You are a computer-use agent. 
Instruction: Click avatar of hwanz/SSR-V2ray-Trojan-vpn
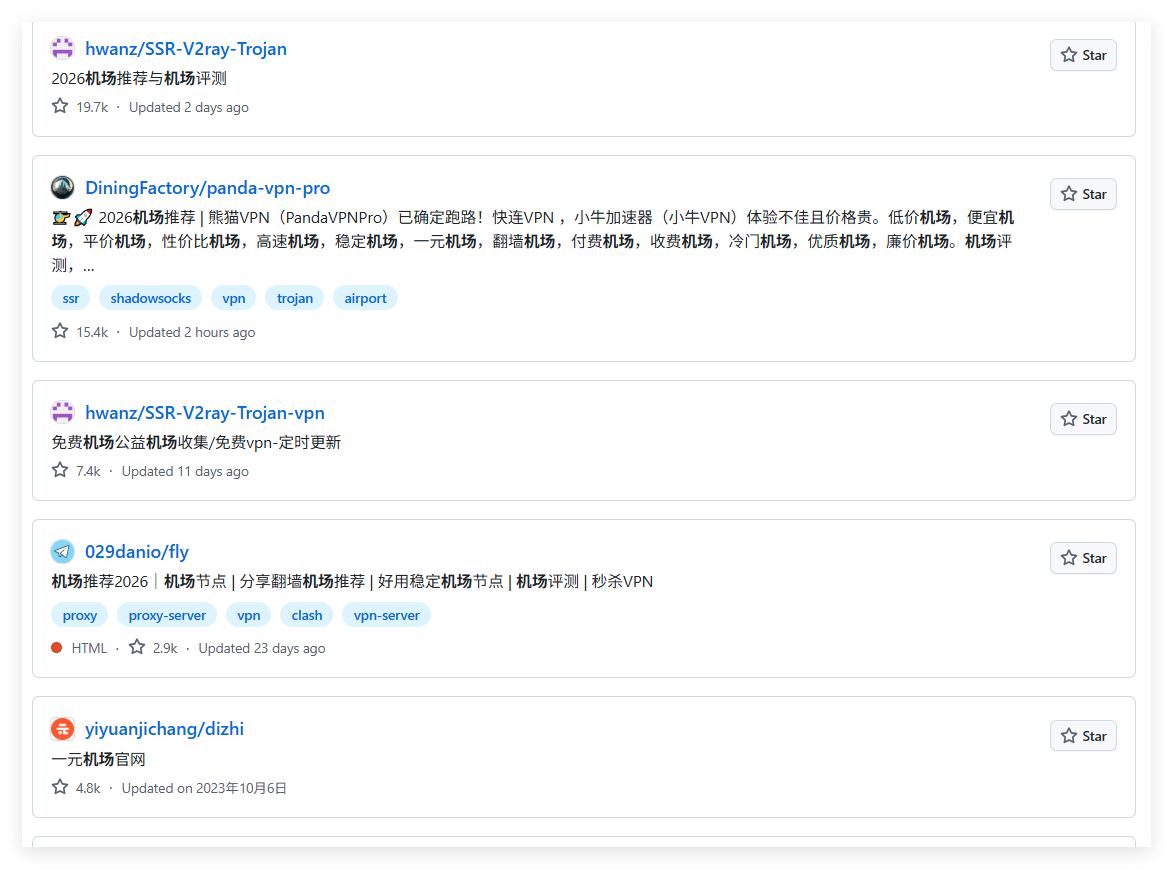pos(63,413)
